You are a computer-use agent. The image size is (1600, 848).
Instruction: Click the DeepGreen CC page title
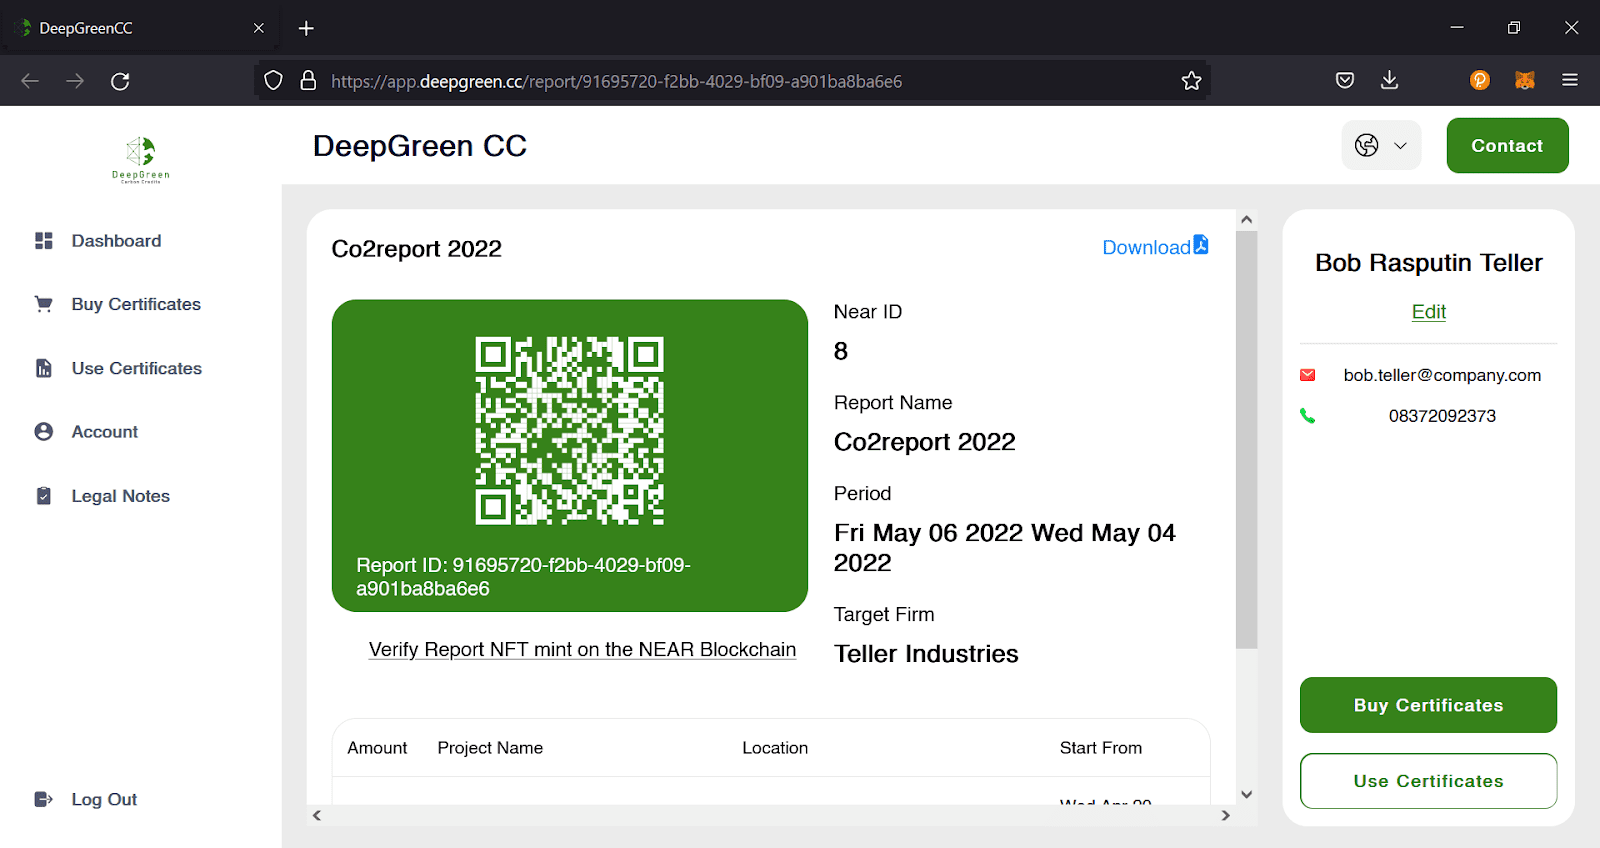point(420,146)
